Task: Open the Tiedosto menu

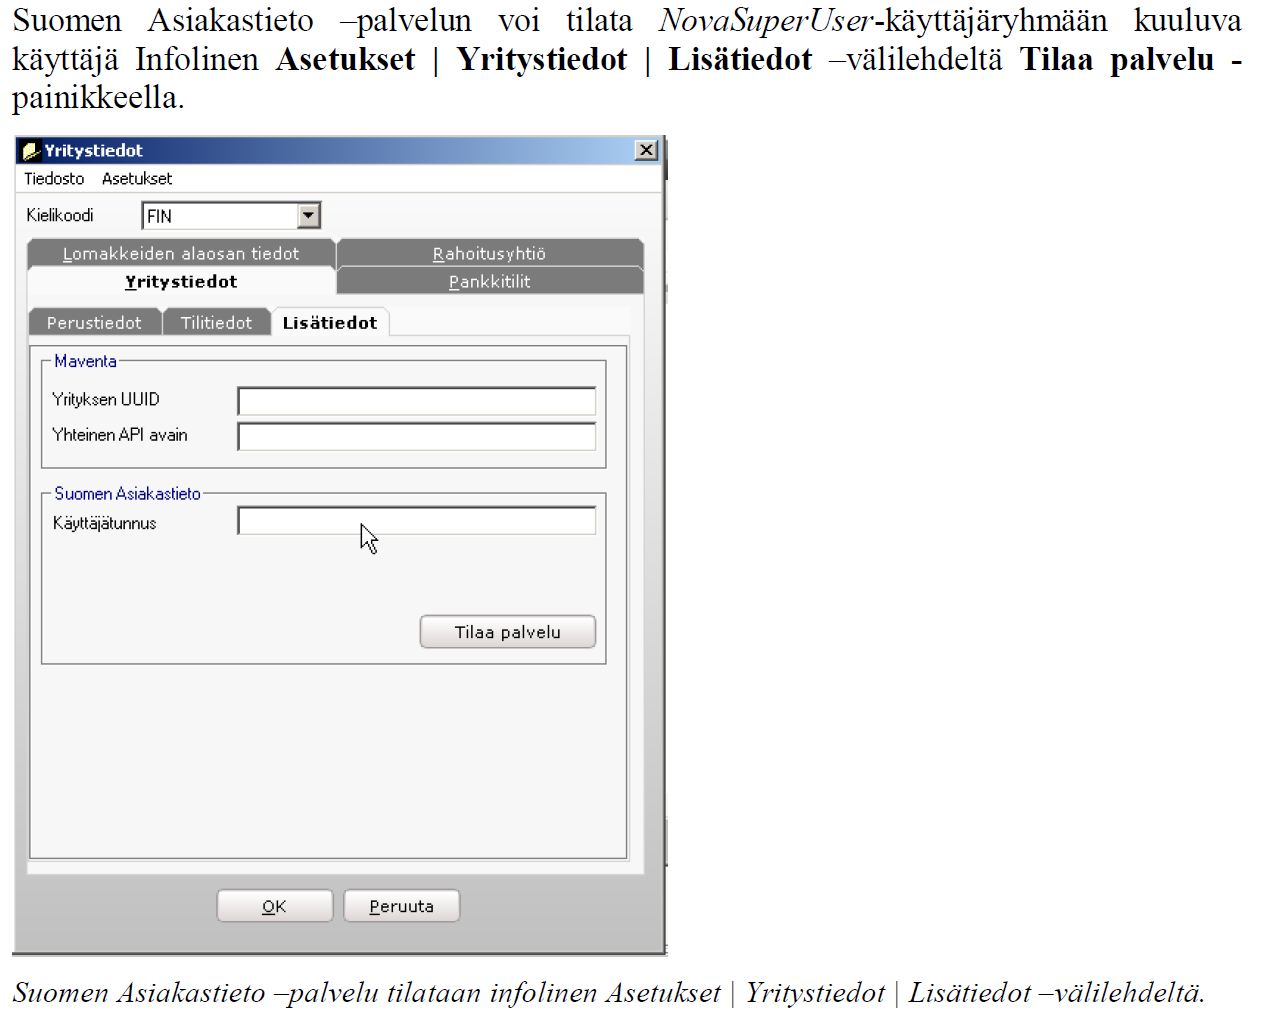Action: click(x=54, y=179)
